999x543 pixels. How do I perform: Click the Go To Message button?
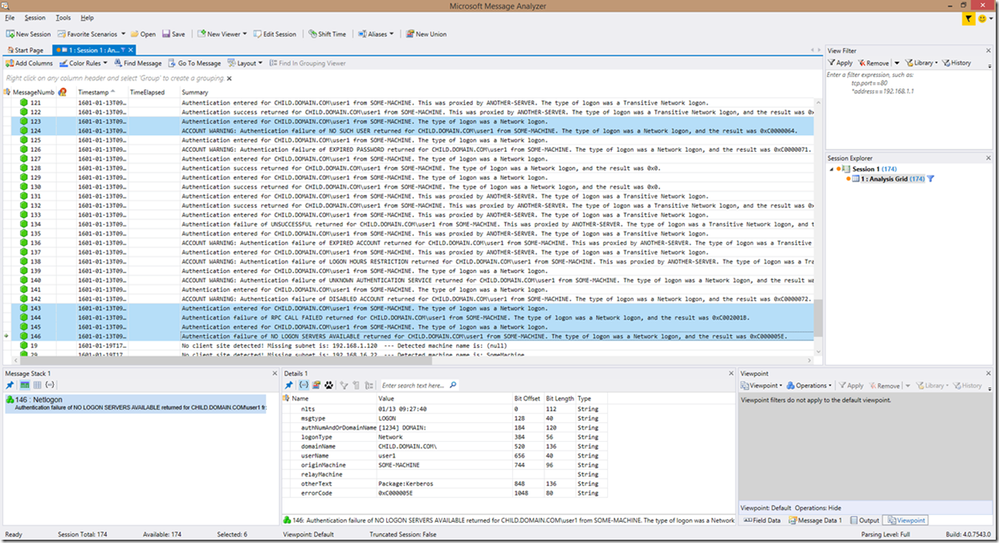coord(194,63)
